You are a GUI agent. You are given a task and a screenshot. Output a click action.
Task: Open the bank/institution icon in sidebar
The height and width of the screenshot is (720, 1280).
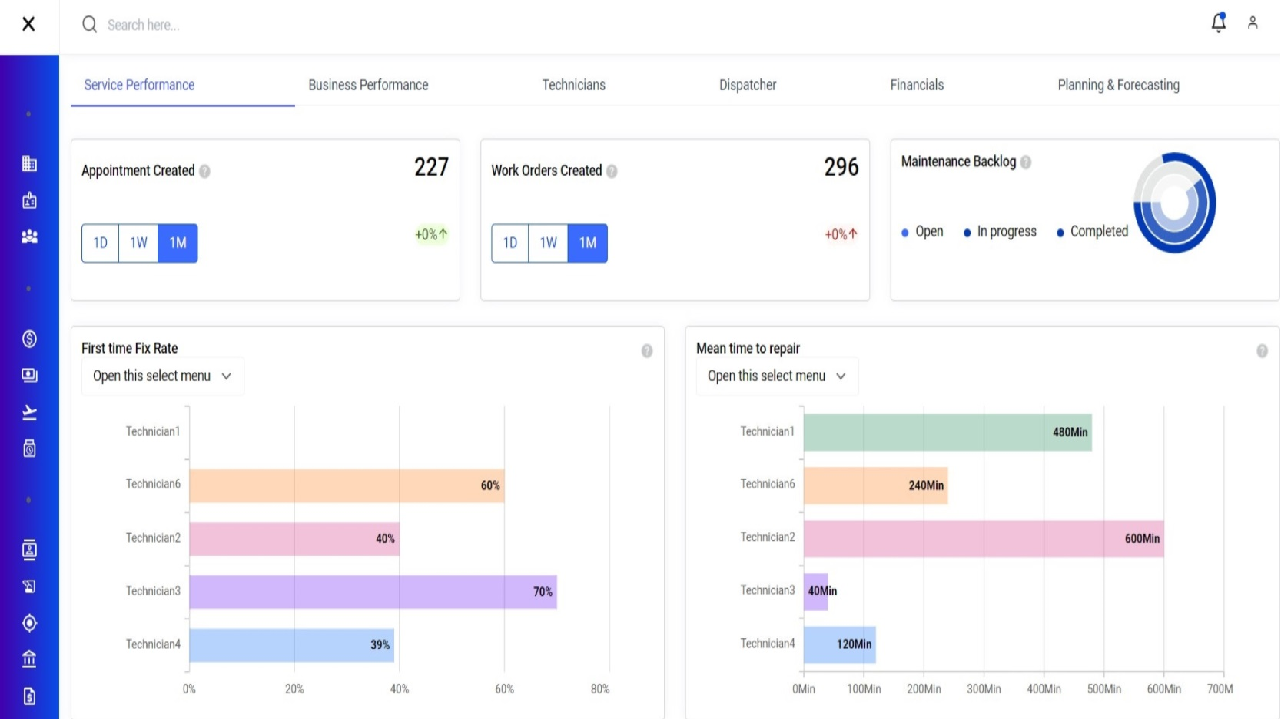pyautogui.click(x=29, y=659)
